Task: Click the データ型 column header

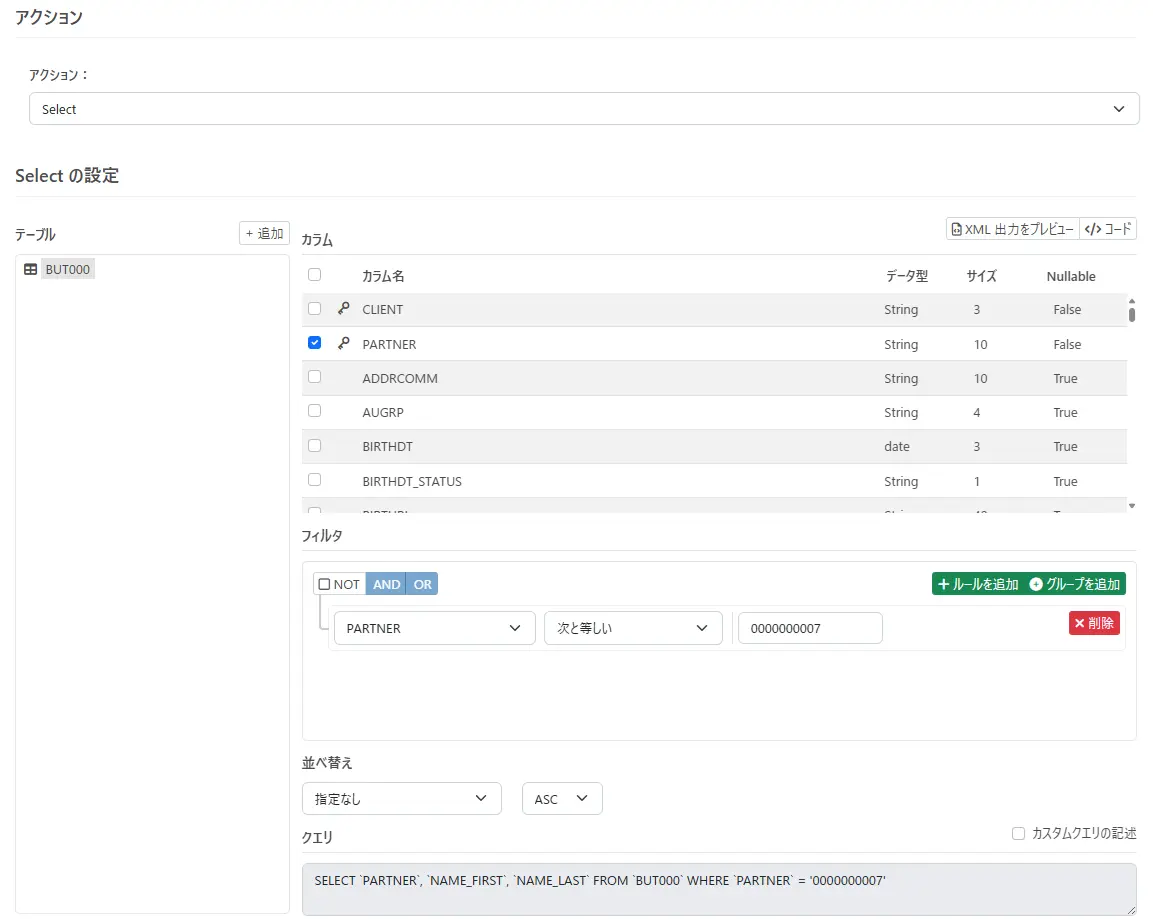Action: (x=907, y=276)
